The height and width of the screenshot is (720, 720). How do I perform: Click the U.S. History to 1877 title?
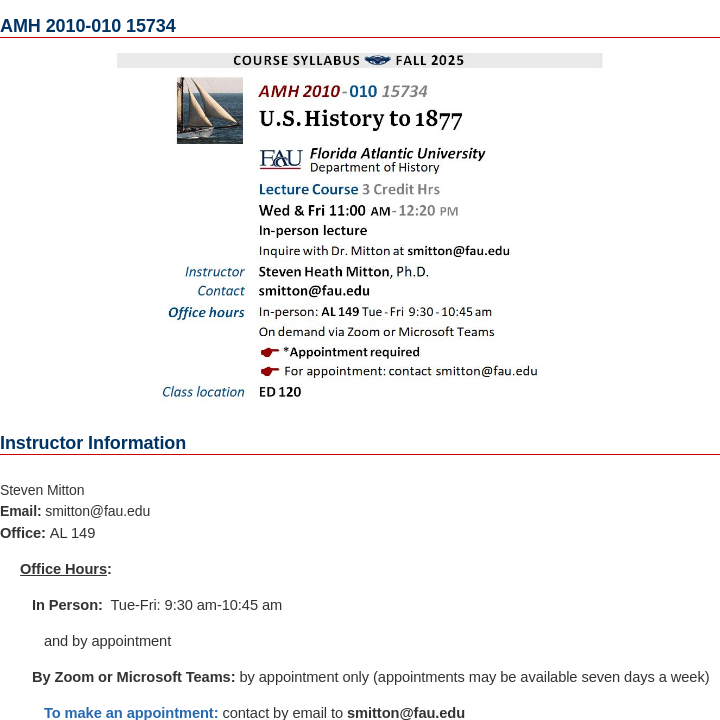(360, 119)
